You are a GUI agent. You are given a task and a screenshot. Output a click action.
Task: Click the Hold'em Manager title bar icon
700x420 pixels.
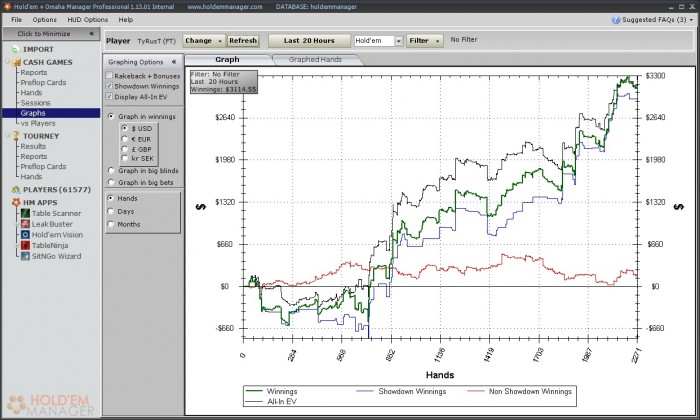7,6
